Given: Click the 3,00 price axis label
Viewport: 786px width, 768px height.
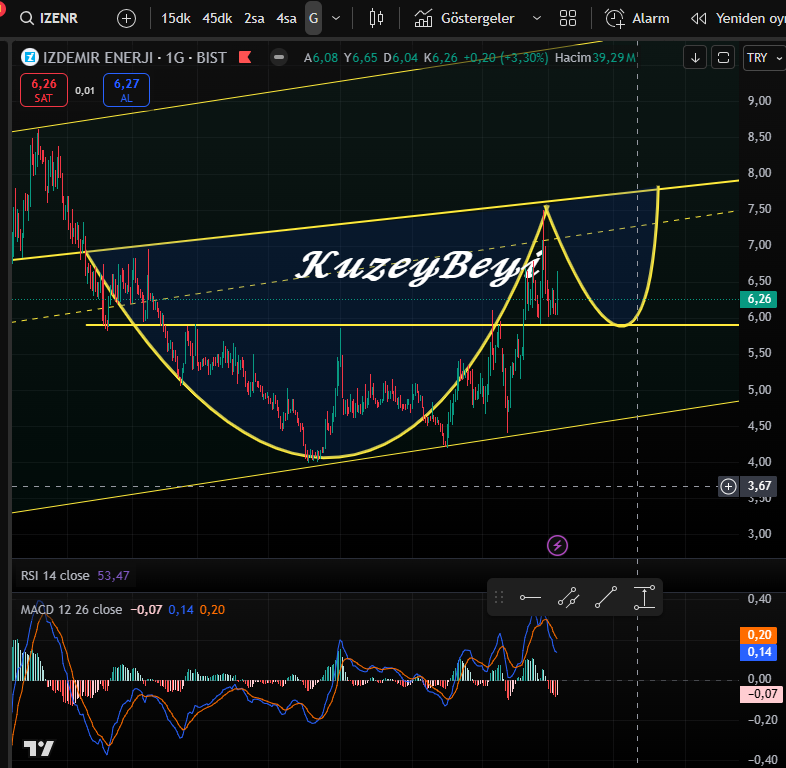Looking at the screenshot, I should coord(759,533).
